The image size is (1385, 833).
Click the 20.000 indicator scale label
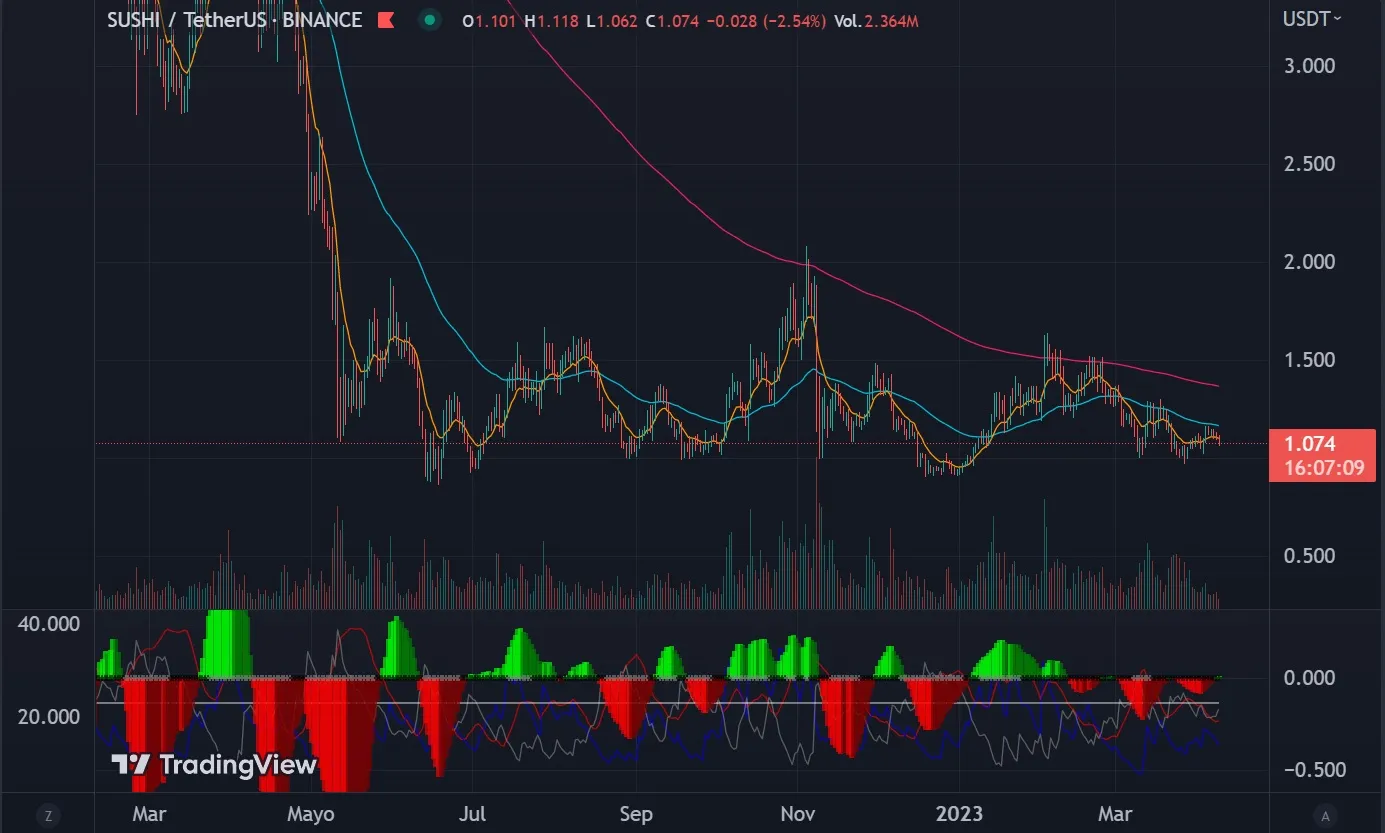point(50,717)
